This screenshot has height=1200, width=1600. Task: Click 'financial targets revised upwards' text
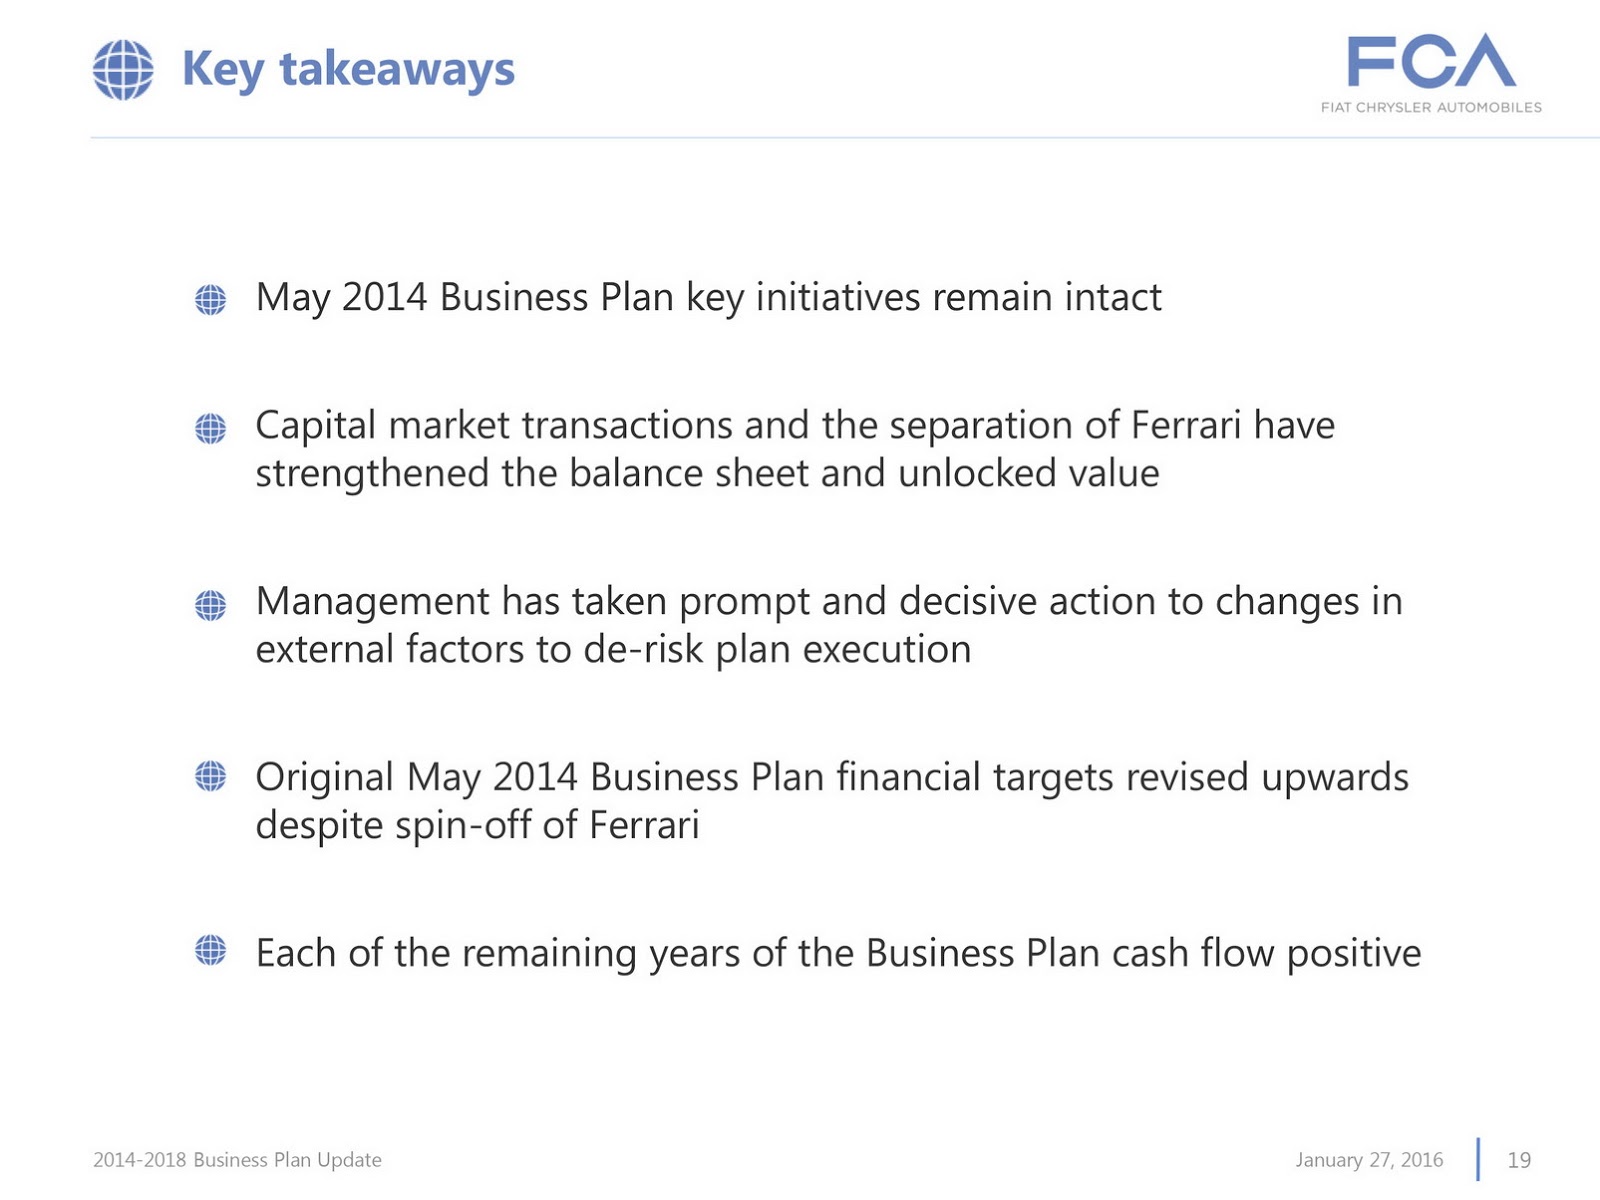(1122, 777)
